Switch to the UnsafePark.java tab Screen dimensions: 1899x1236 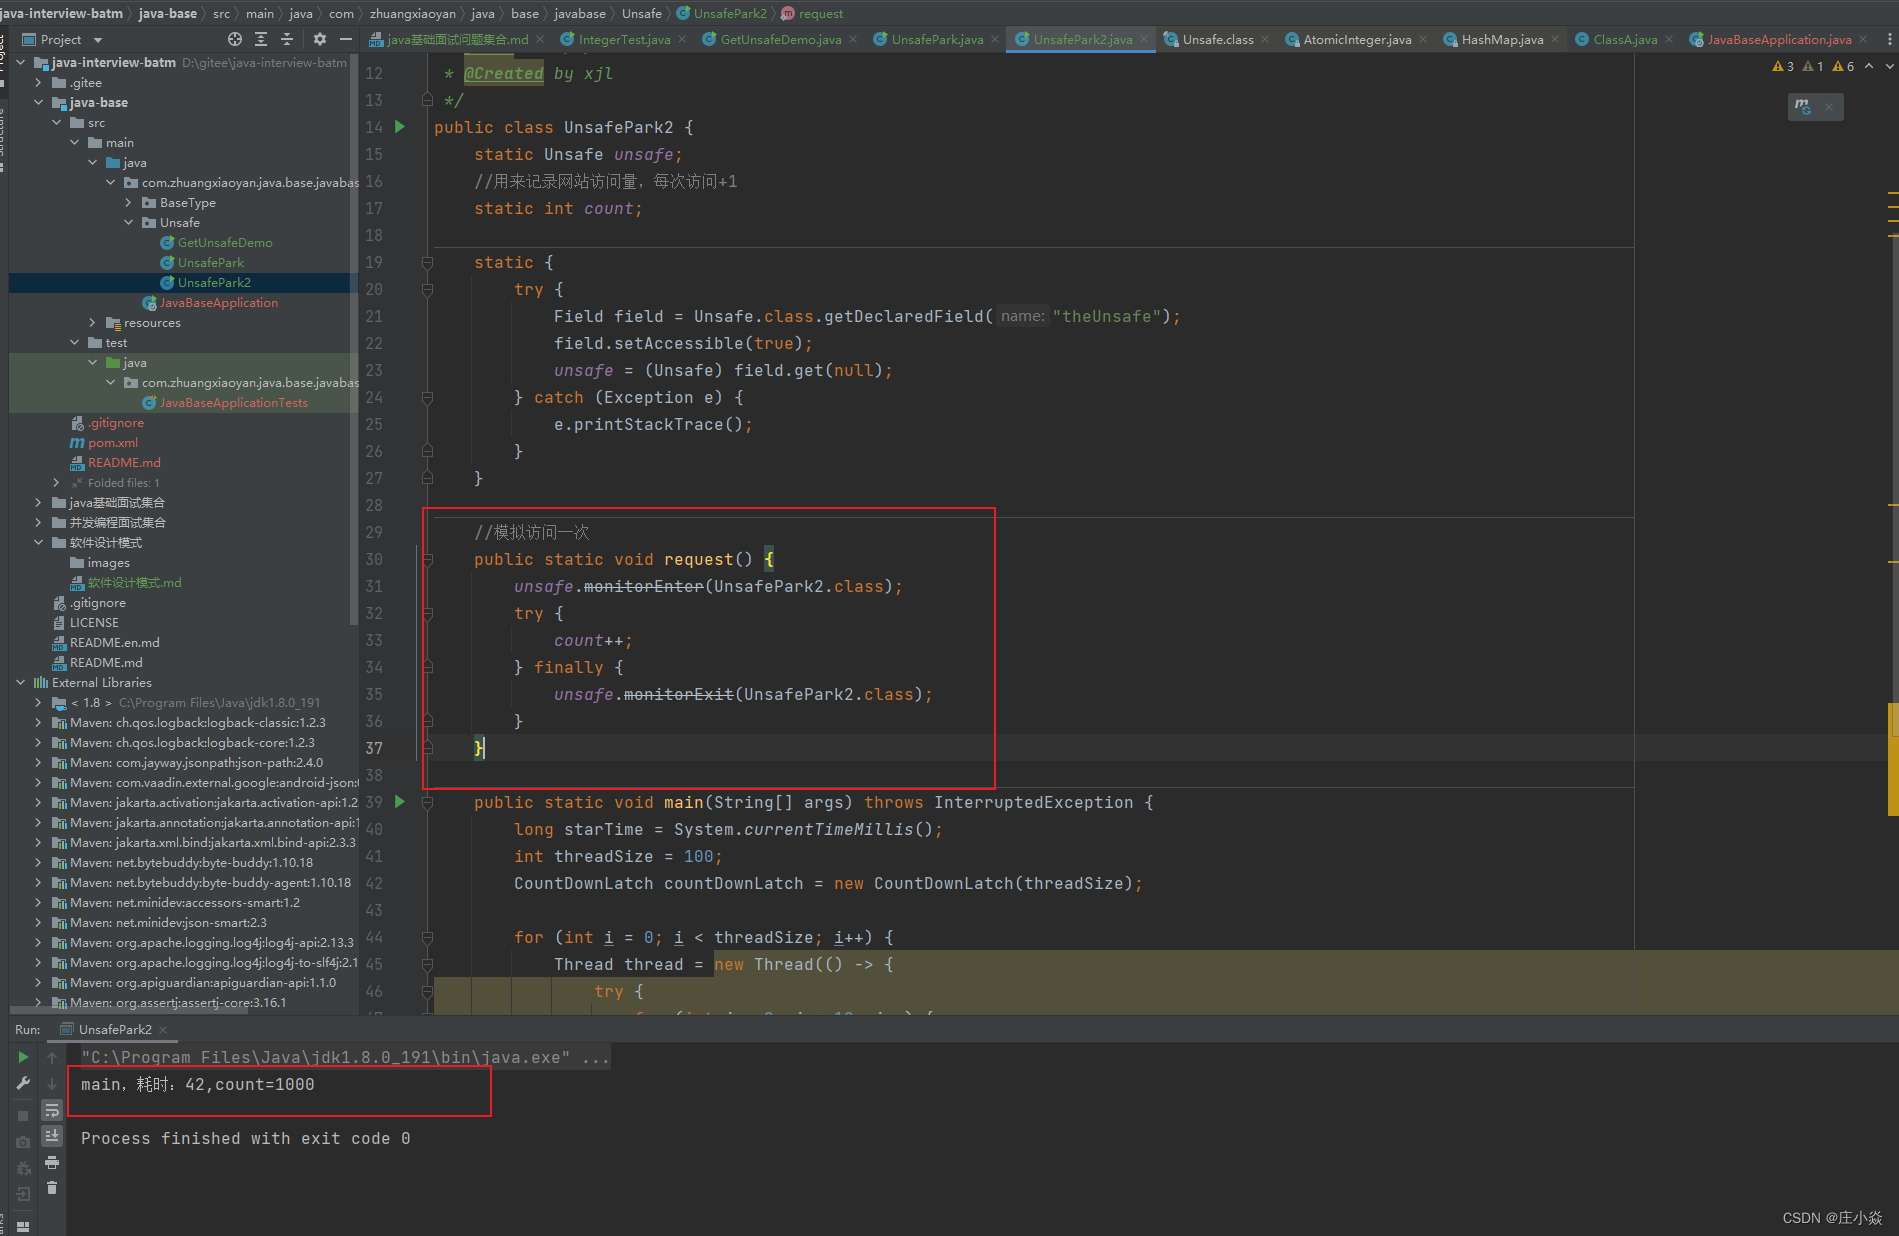click(937, 40)
